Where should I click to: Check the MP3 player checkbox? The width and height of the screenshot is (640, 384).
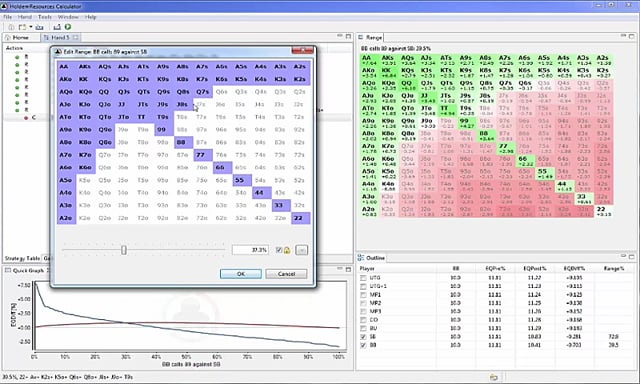[363, 311]
